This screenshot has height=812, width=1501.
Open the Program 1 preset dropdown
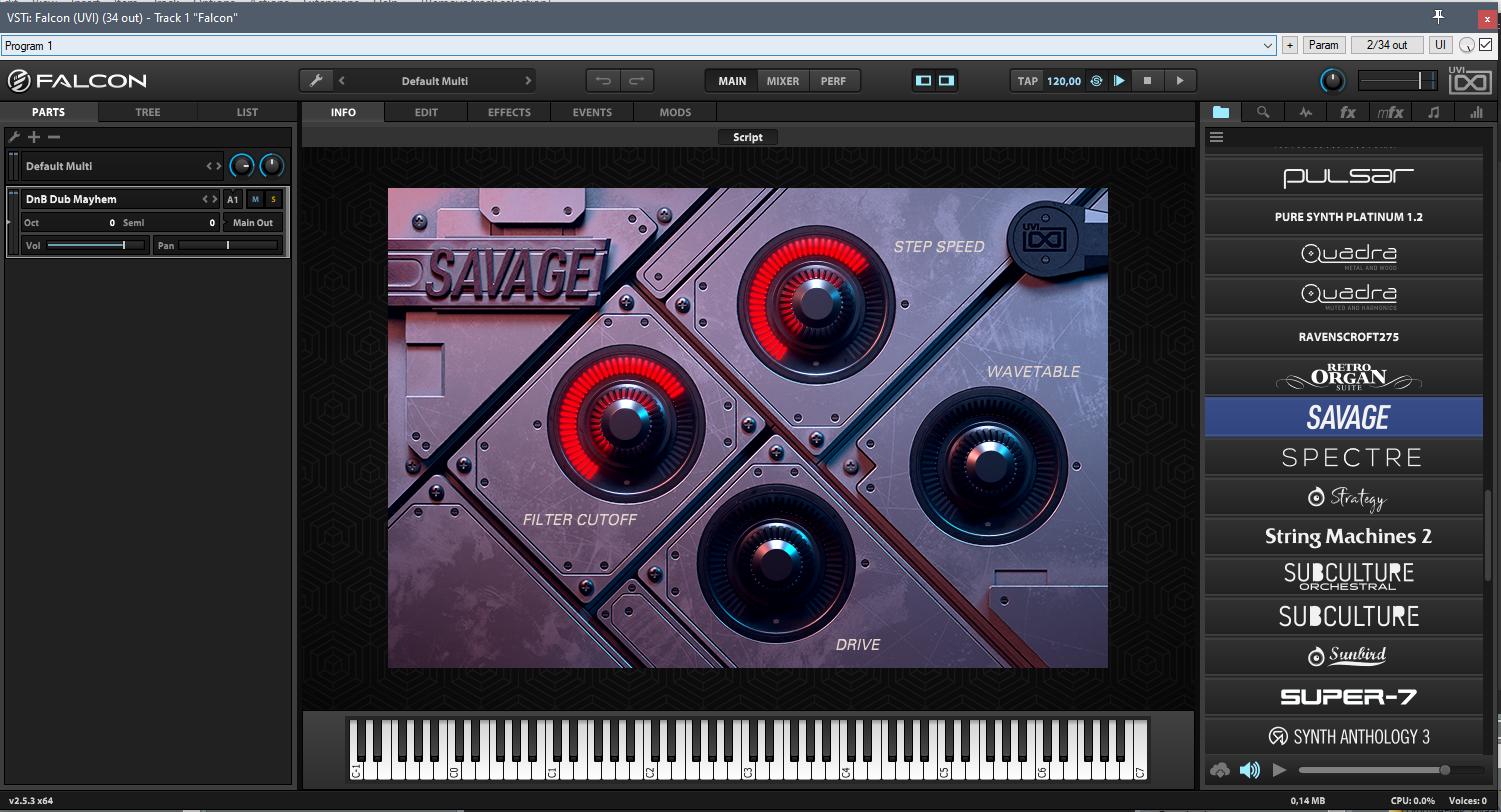click(x=1268, y=45)
